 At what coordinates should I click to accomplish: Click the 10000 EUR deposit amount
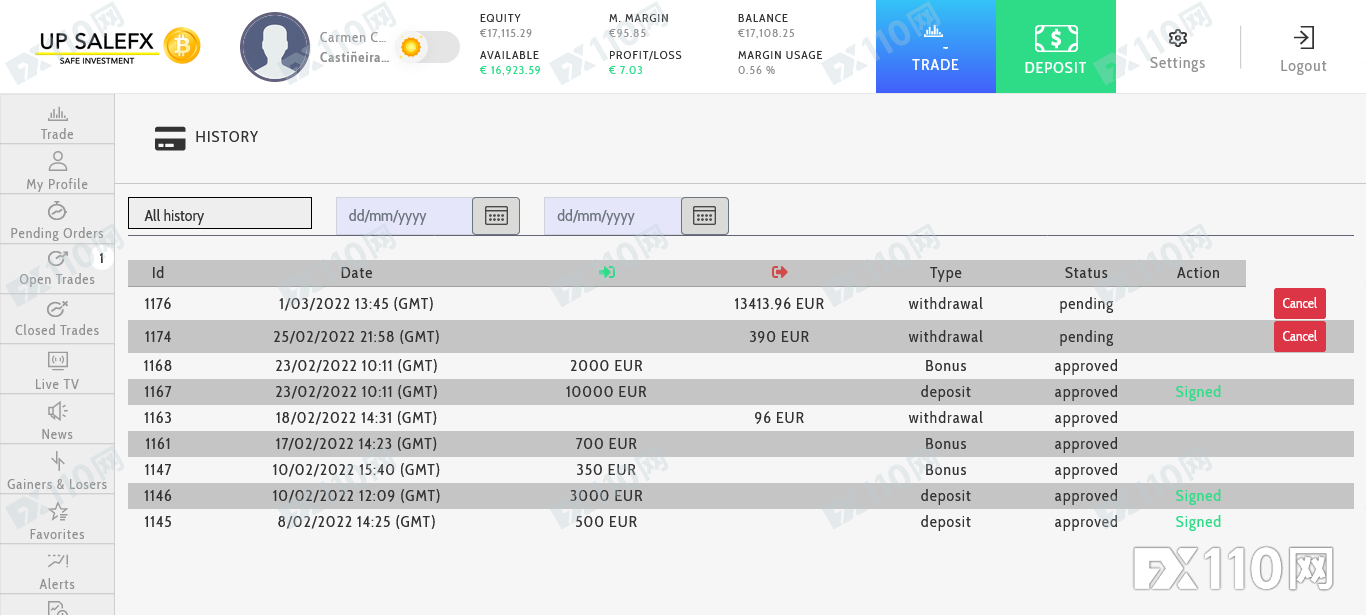coord(606,392)
